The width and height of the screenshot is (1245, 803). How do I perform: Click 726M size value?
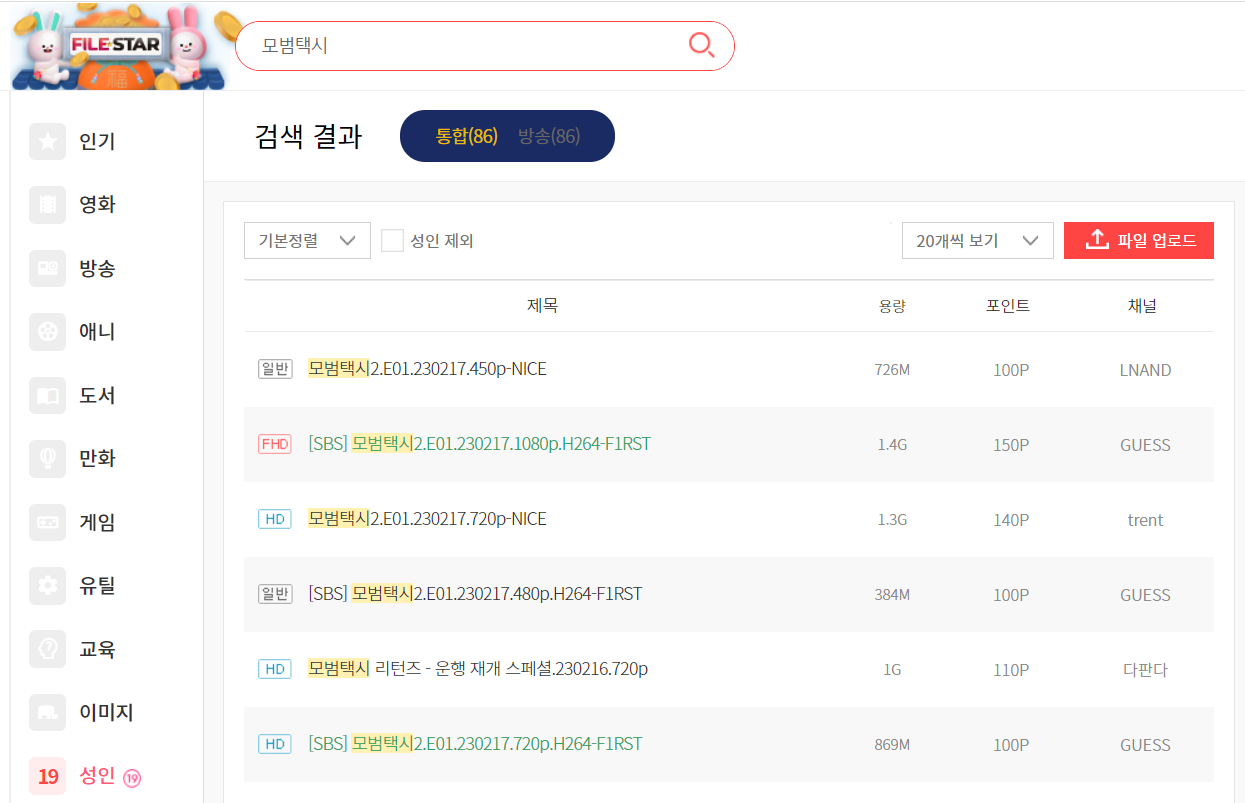(892, 370)
